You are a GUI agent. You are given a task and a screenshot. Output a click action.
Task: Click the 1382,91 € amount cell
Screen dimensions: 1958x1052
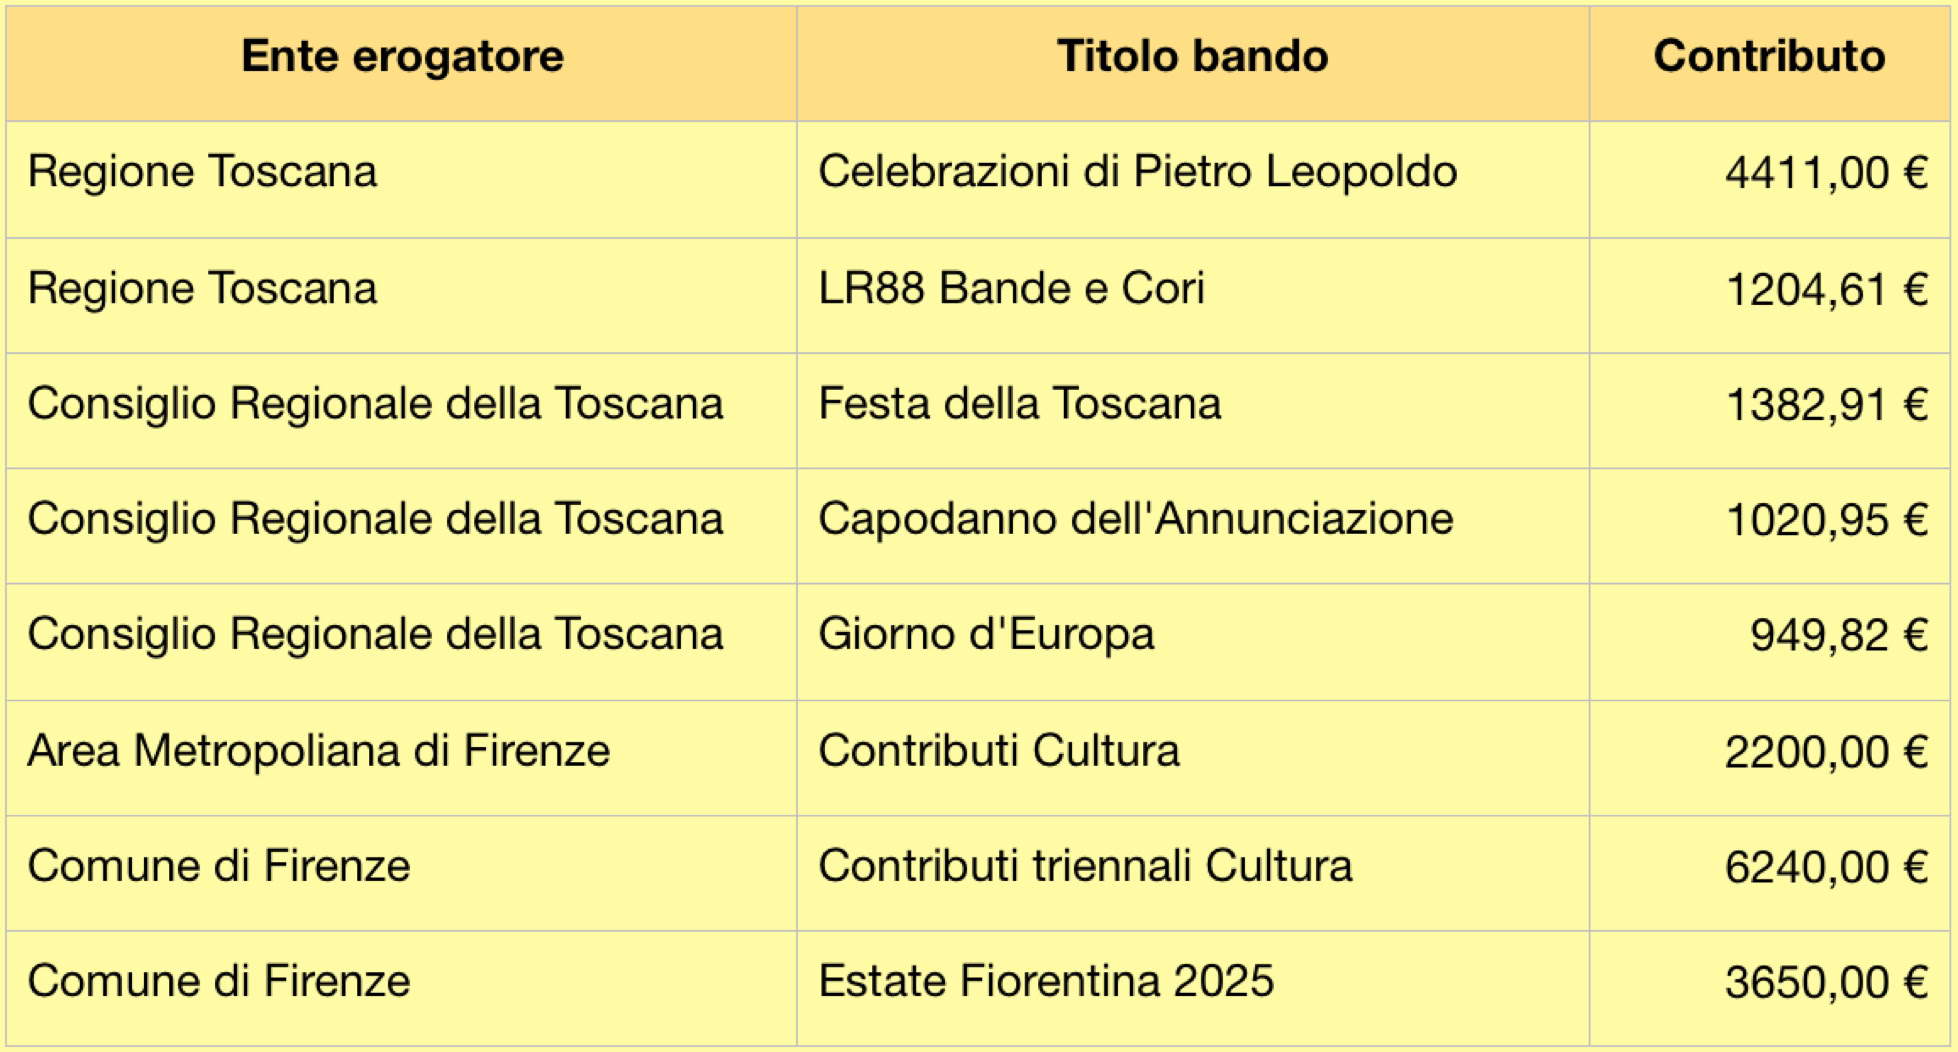(x=1826, y=405)
